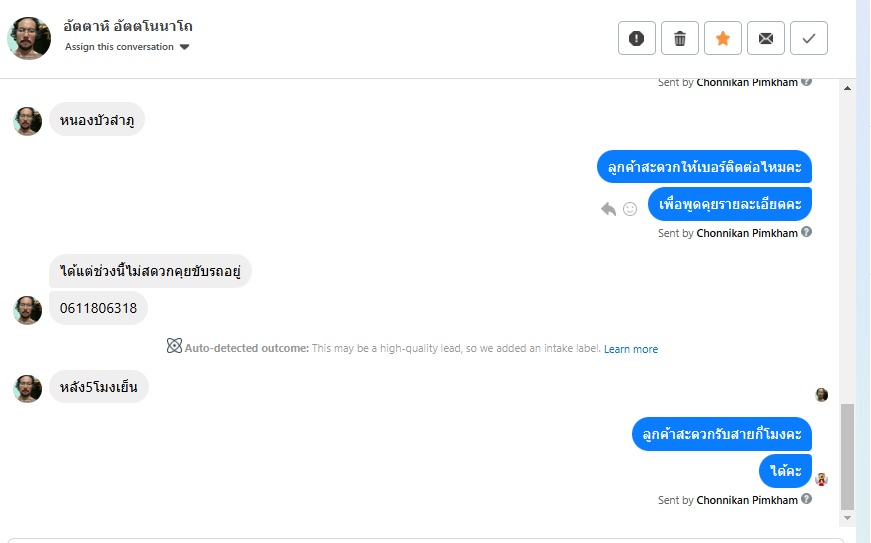Click the seen-by avatar beside ได้คะ message

click(821, 479)
